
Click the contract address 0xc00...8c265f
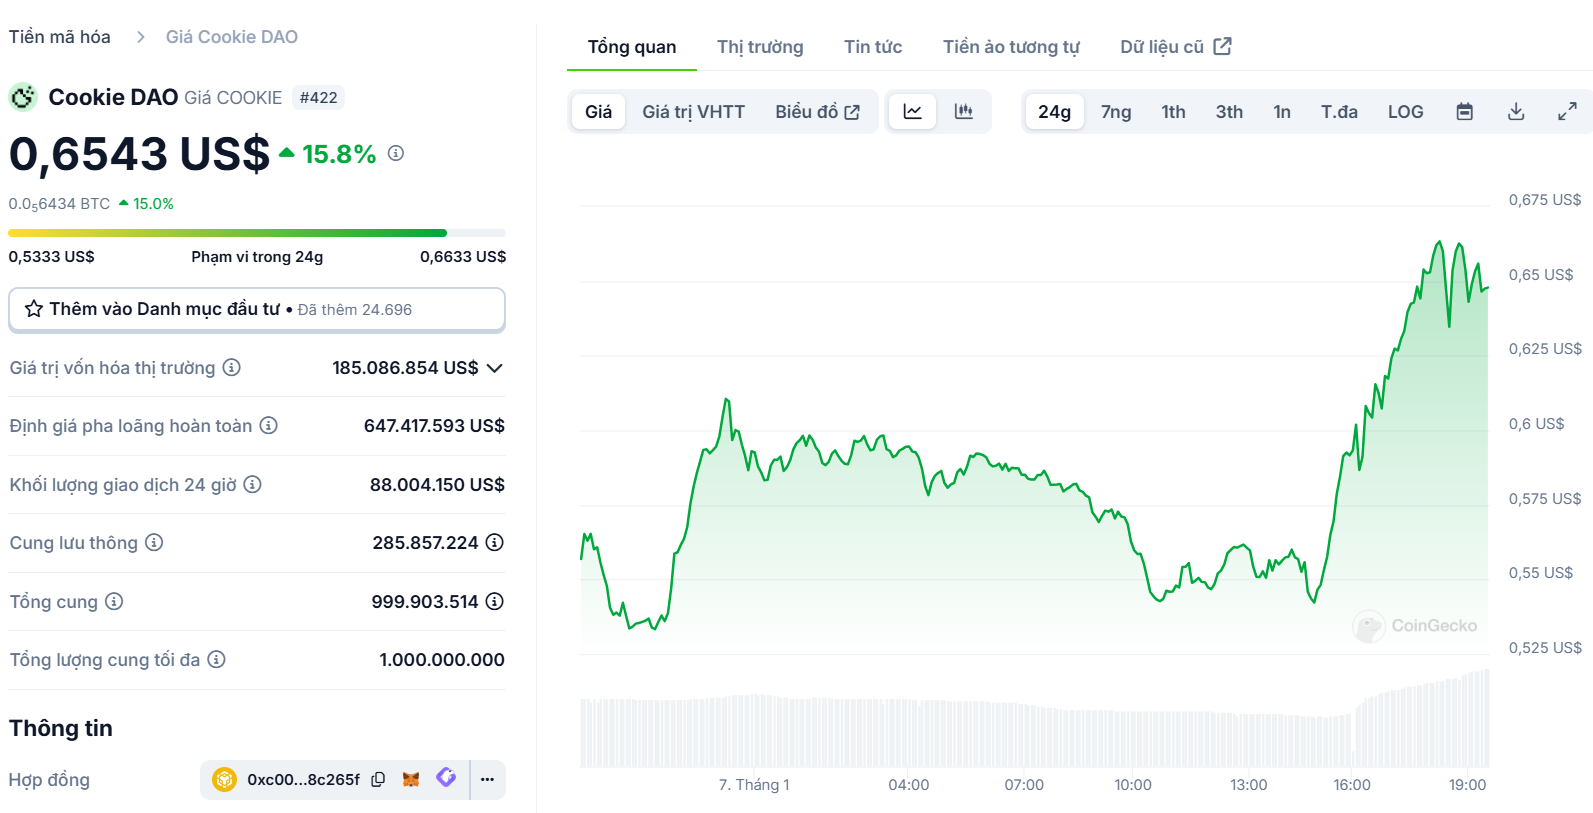click(303, 780)
